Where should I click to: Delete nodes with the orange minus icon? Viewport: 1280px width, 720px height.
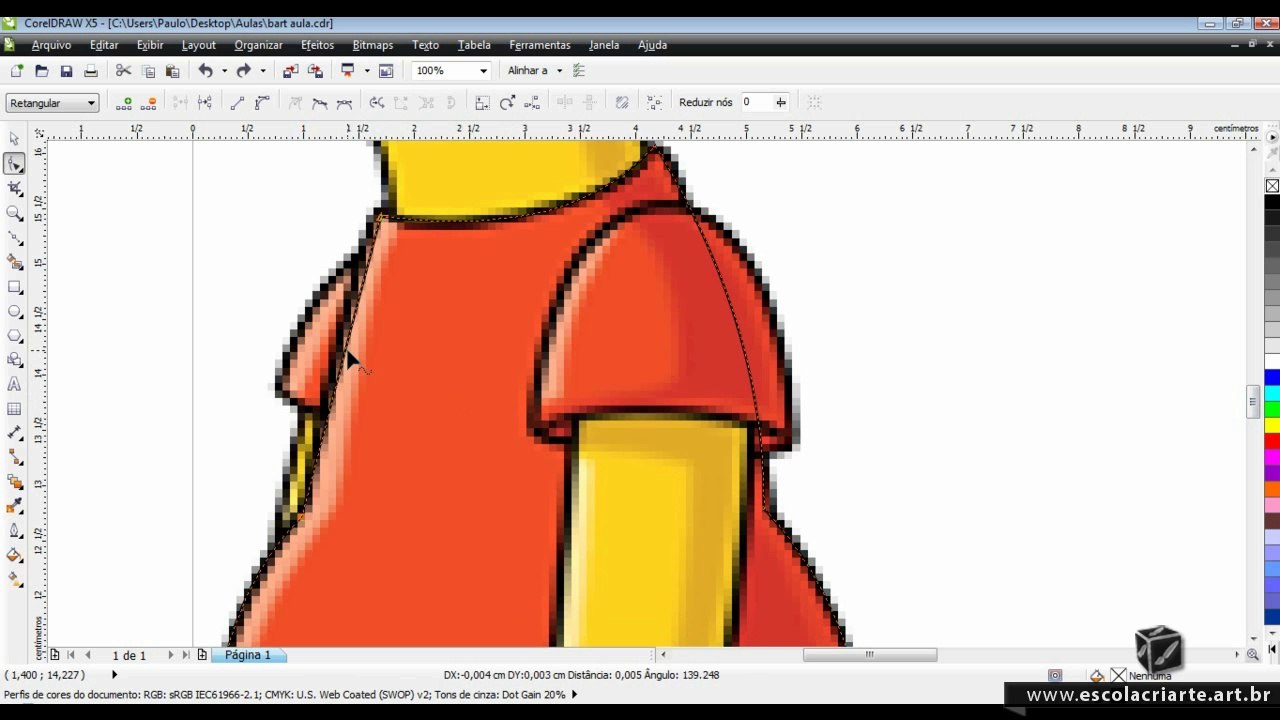click(x=150, y=102)
